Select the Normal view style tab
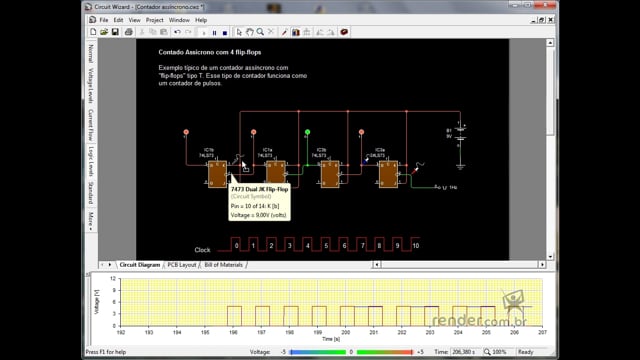The image size is (640, 360). [x=91, y=53]
